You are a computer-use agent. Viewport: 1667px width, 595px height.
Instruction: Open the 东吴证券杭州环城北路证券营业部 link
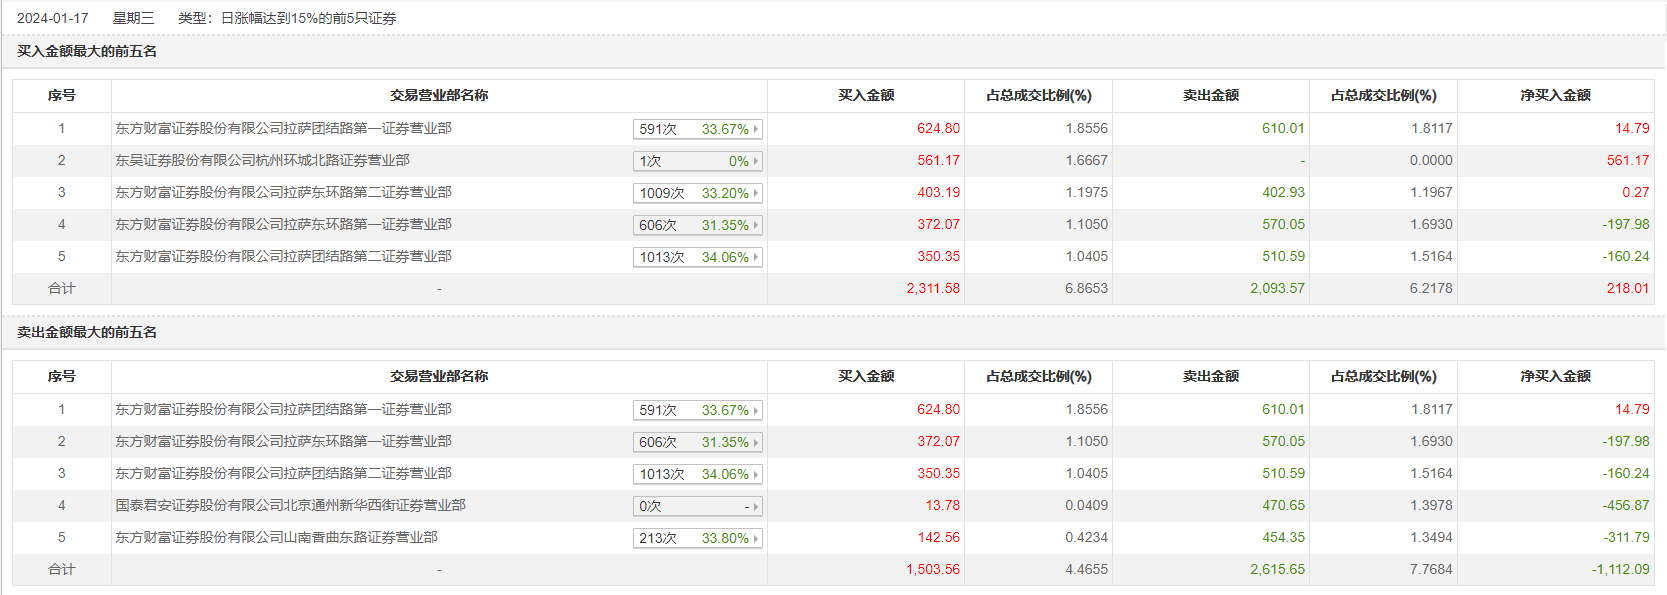tap(262, 160)
